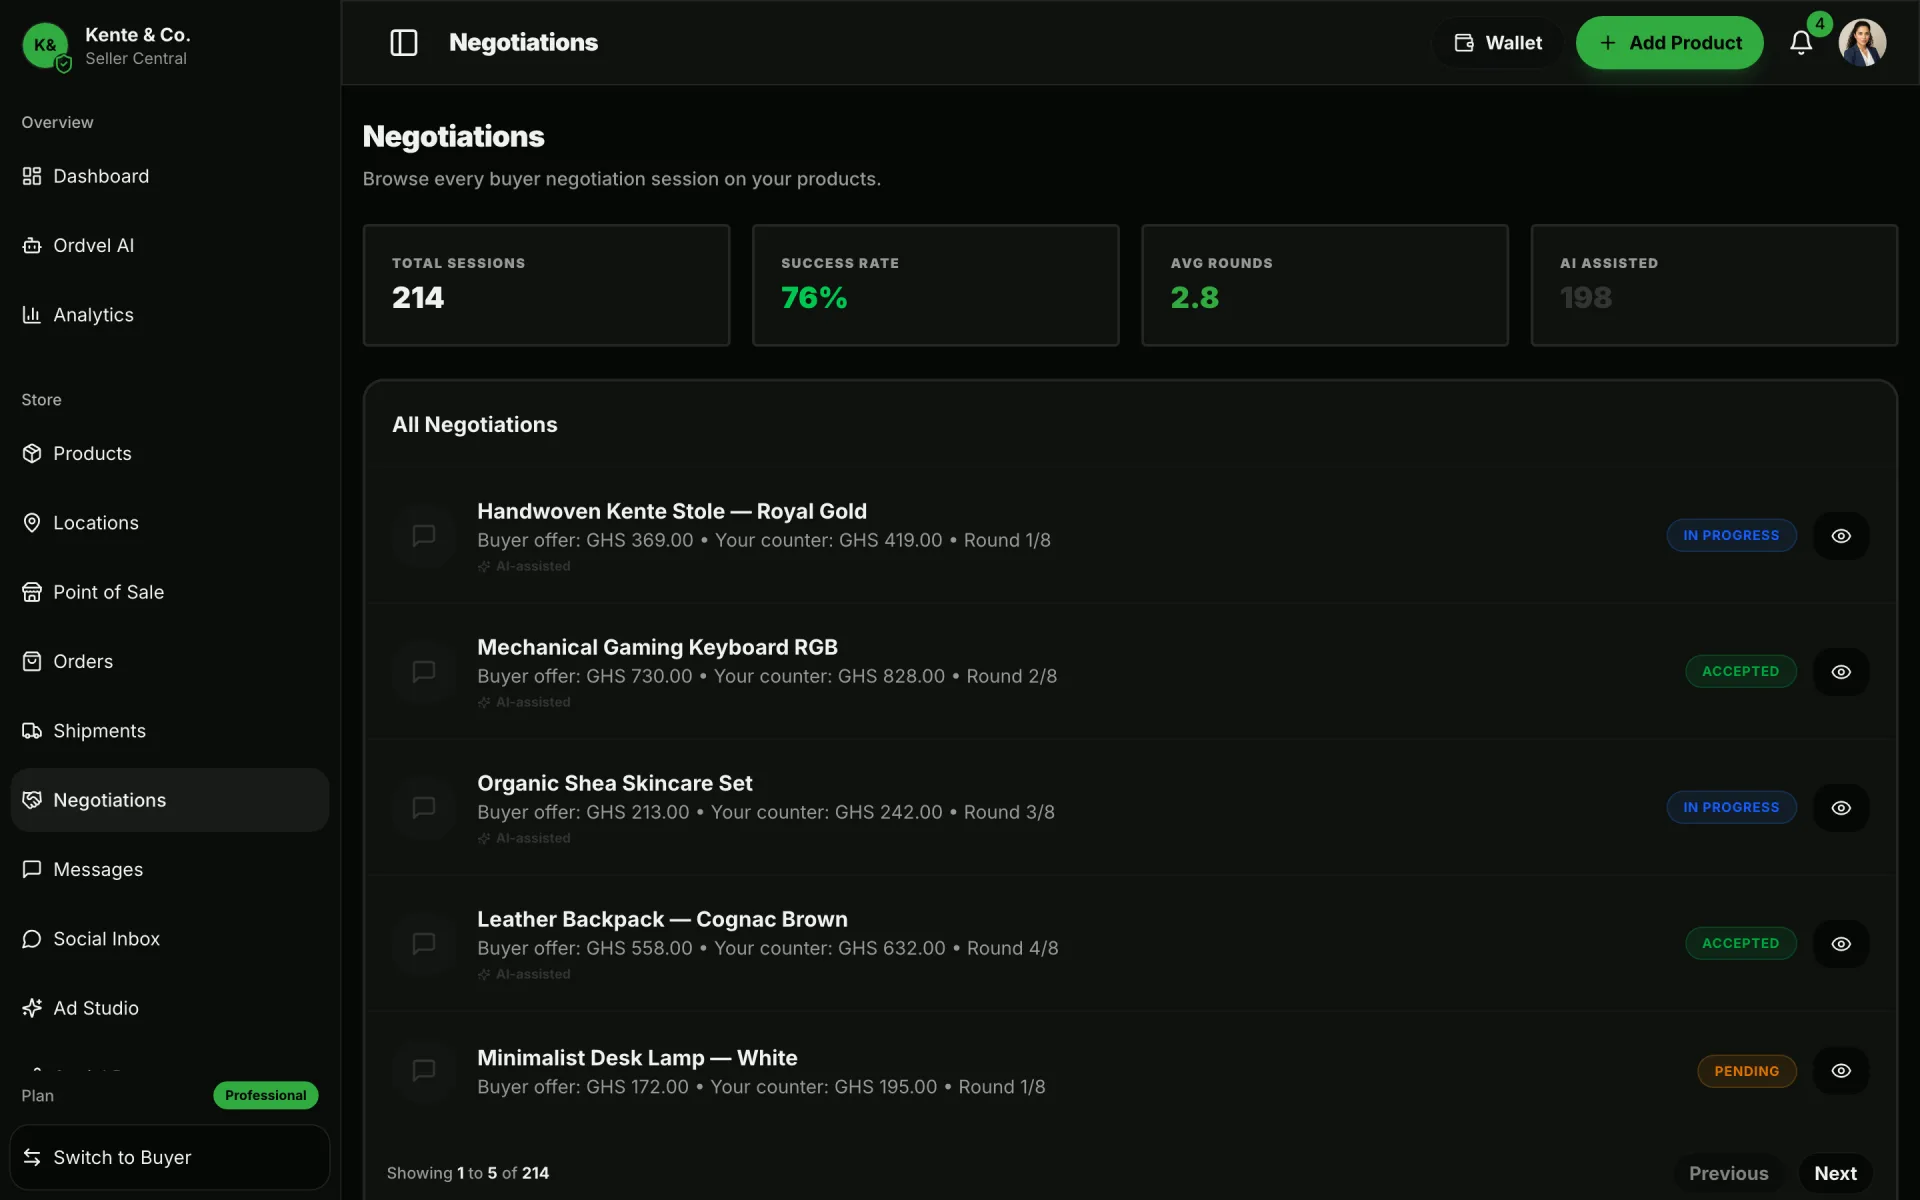This screenshot has height=1200, width=1920.
Task: Click the Professional plan badge
Action: click(x=265, y=1096)
